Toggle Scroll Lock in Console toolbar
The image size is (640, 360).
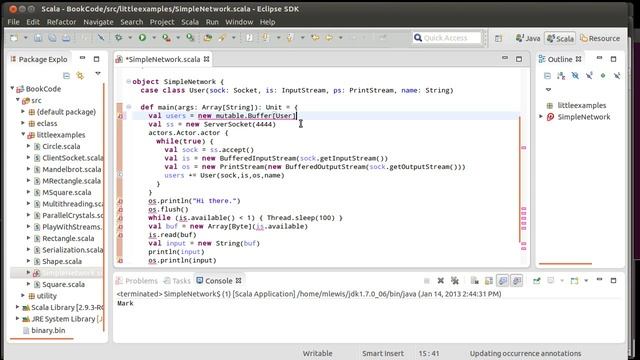(489, 281)
